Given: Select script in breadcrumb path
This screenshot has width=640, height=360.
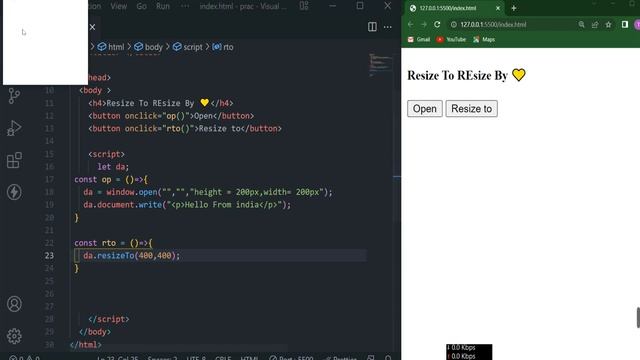Looking at the screenshot, I should pyautogui.click(x=187, y=47).
